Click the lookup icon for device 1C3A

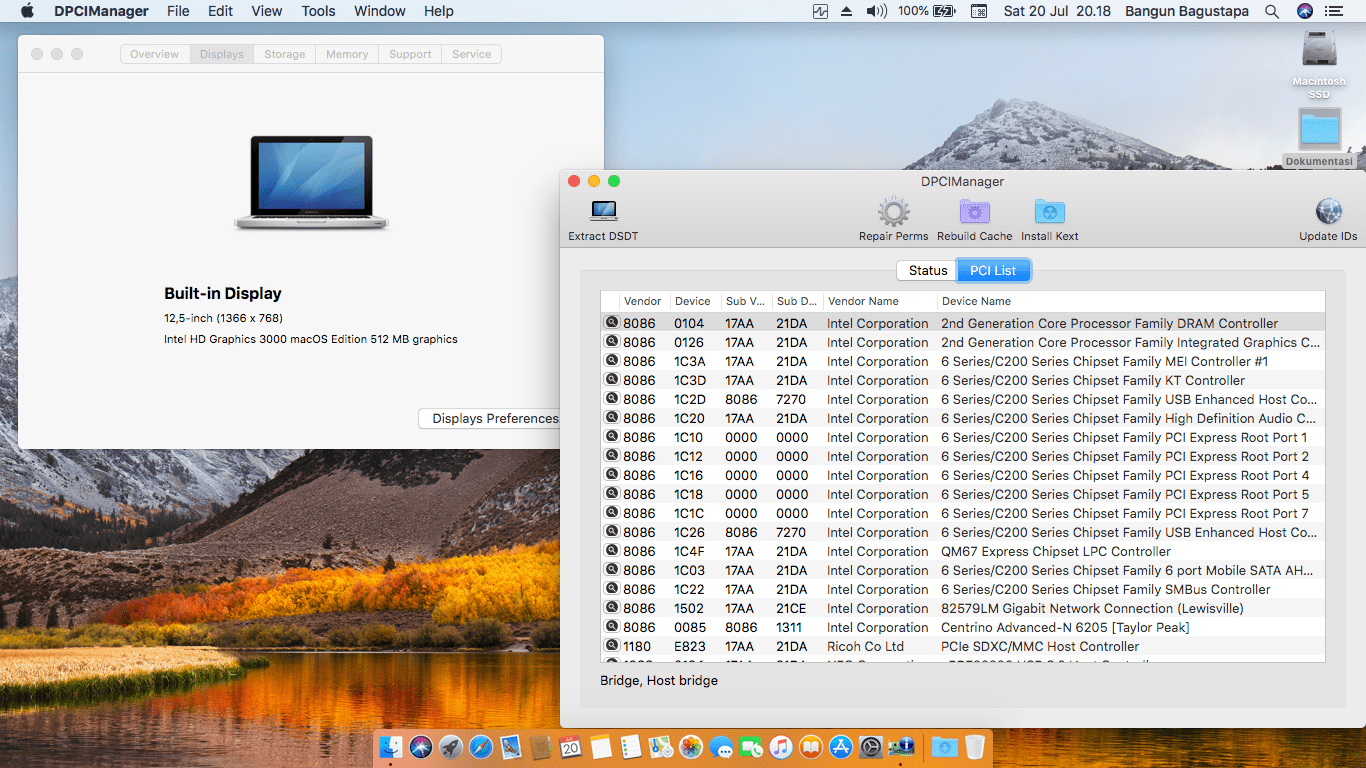611,361
